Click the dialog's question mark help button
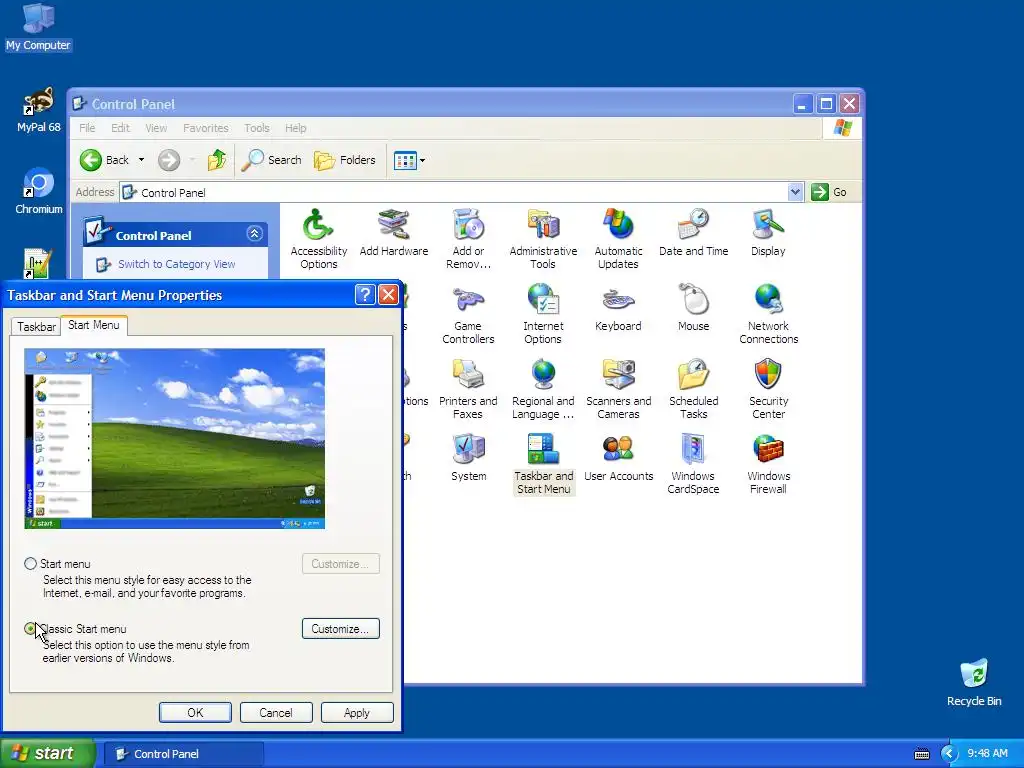Screen dimensions: 1024x768 click(x=364, y=295)
